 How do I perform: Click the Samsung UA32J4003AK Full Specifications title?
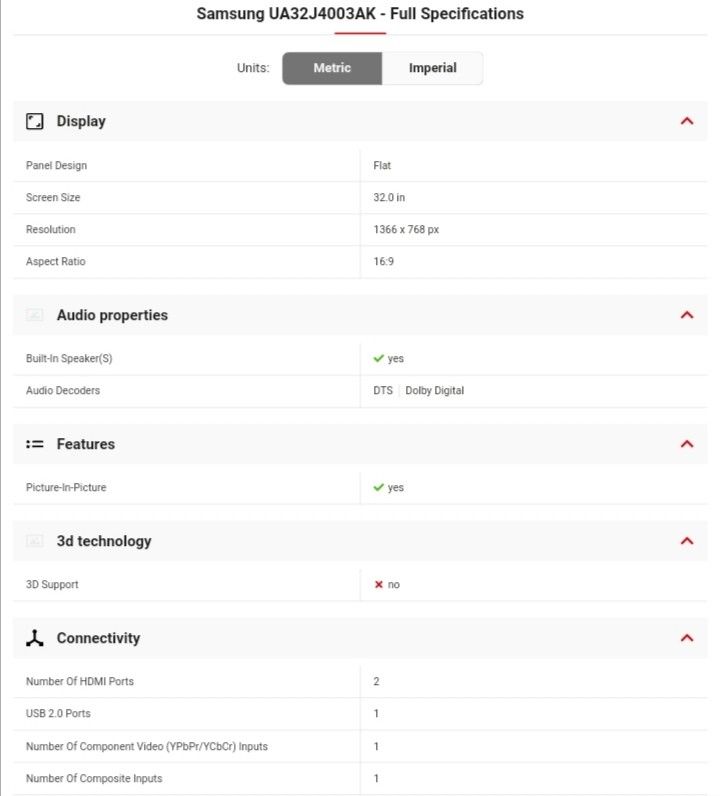tap(360, 14)
